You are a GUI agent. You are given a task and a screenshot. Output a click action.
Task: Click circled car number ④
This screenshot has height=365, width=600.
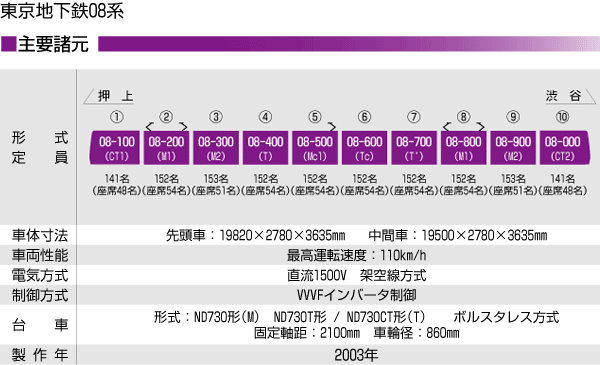265,117
